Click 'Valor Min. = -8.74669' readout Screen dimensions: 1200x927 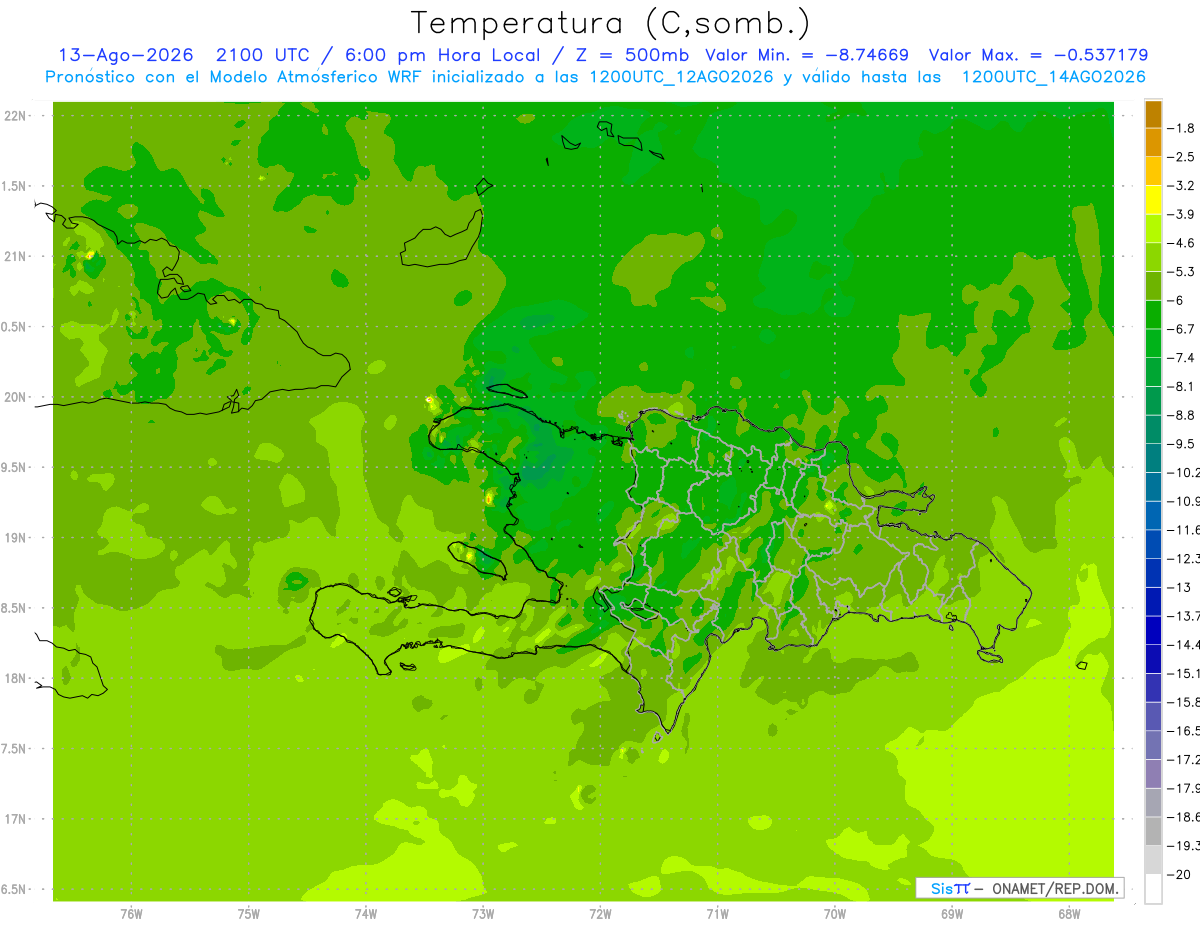pos(807,56)
